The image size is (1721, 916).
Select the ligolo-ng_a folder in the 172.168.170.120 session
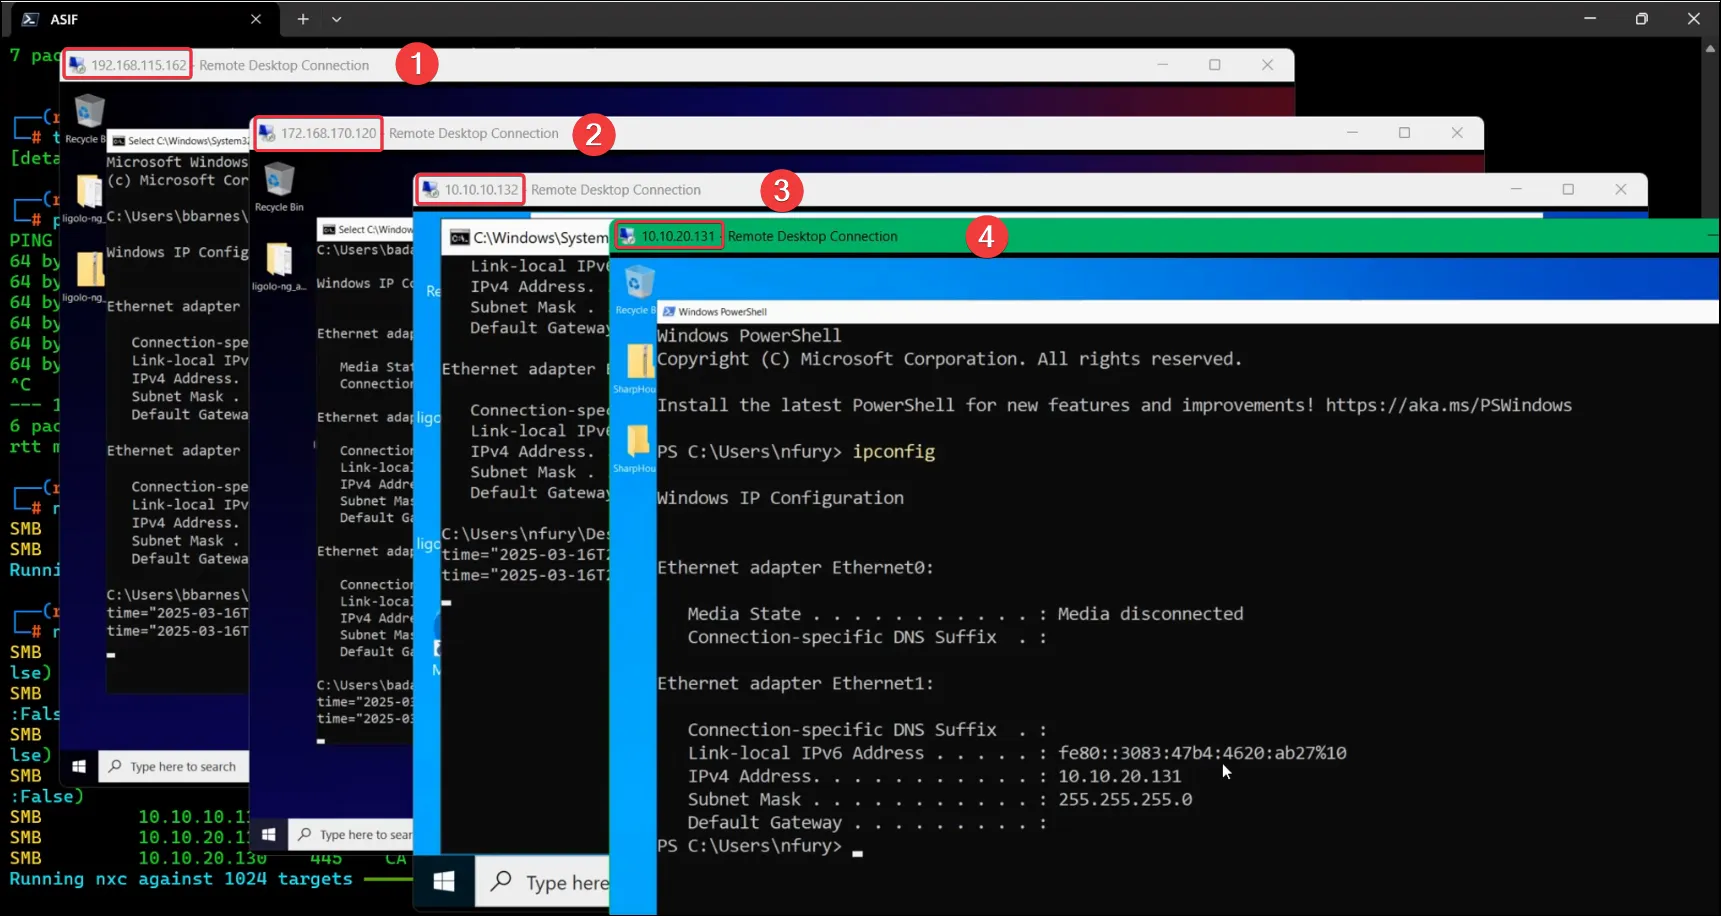pyautogui.click(x=279, y=263)
